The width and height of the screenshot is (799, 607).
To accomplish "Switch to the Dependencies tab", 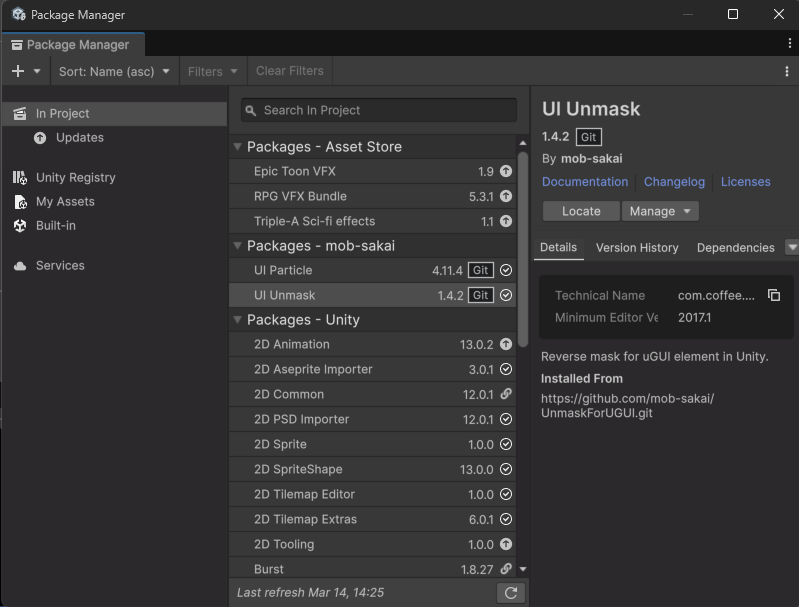I will [x=735, y=248].
